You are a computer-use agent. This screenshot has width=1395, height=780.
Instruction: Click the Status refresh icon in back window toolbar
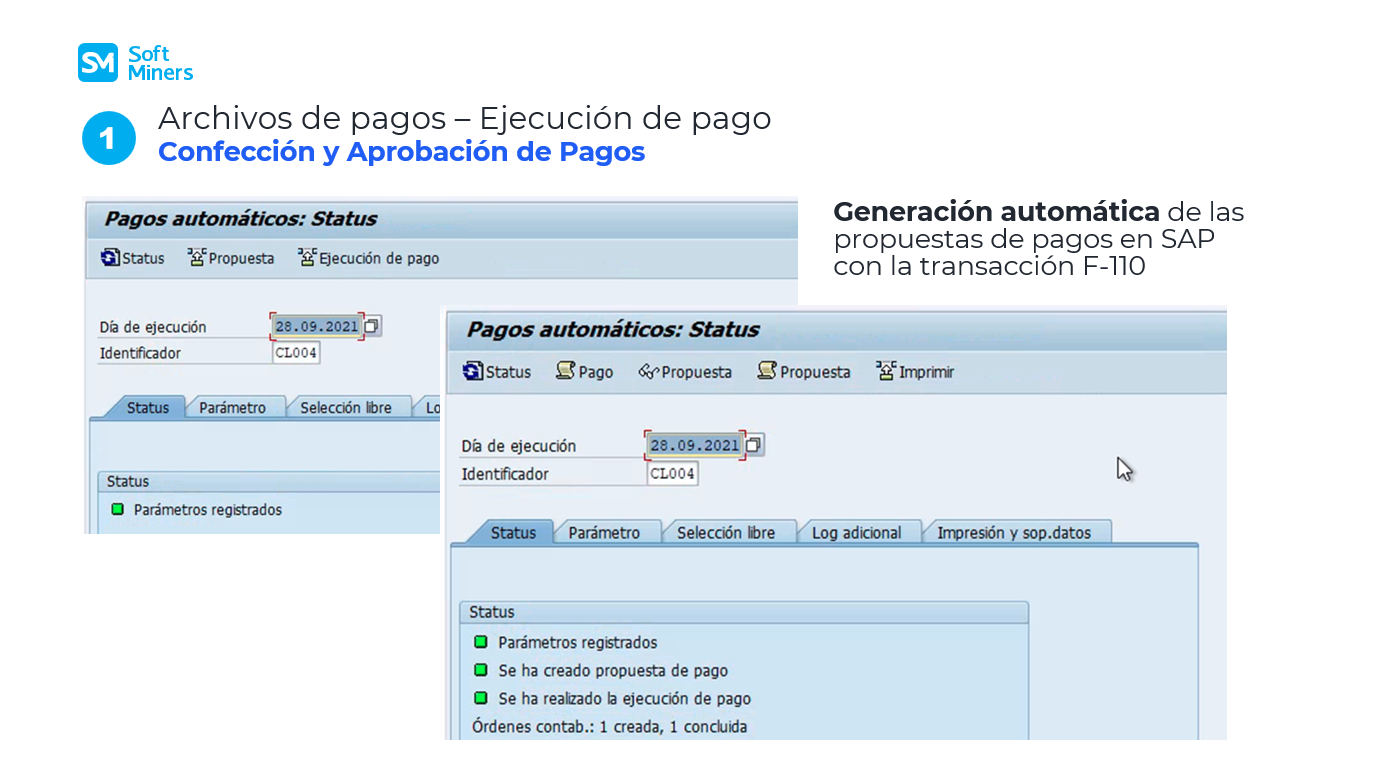(110, 258)
